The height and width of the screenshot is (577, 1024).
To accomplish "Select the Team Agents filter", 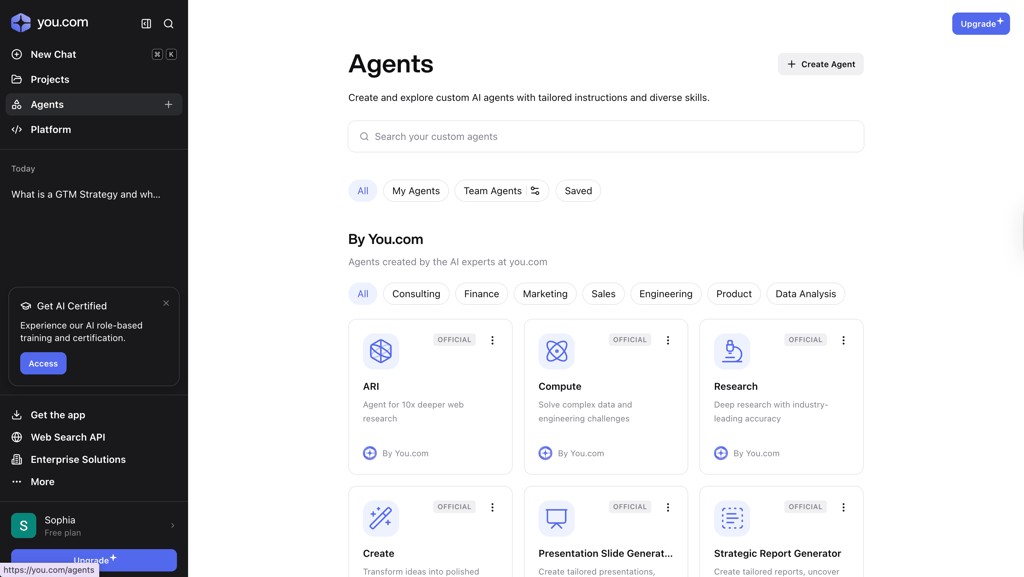I will coord(493,191).
